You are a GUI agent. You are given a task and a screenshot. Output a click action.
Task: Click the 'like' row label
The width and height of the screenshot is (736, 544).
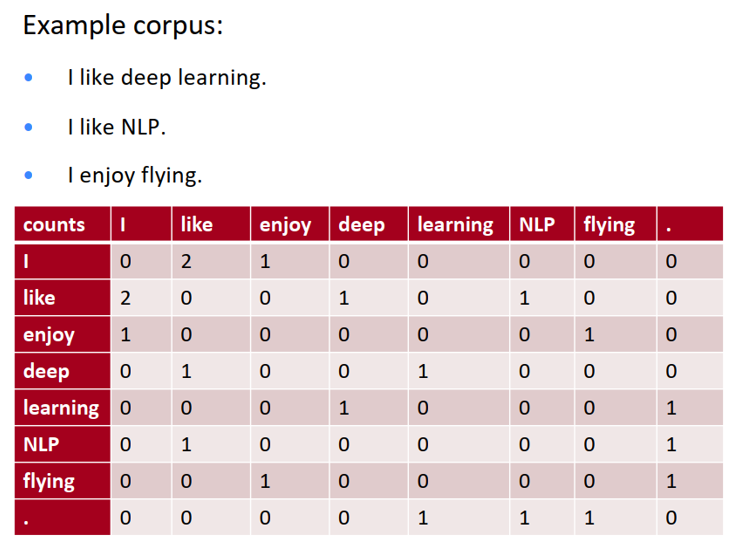tap(39, 298)
